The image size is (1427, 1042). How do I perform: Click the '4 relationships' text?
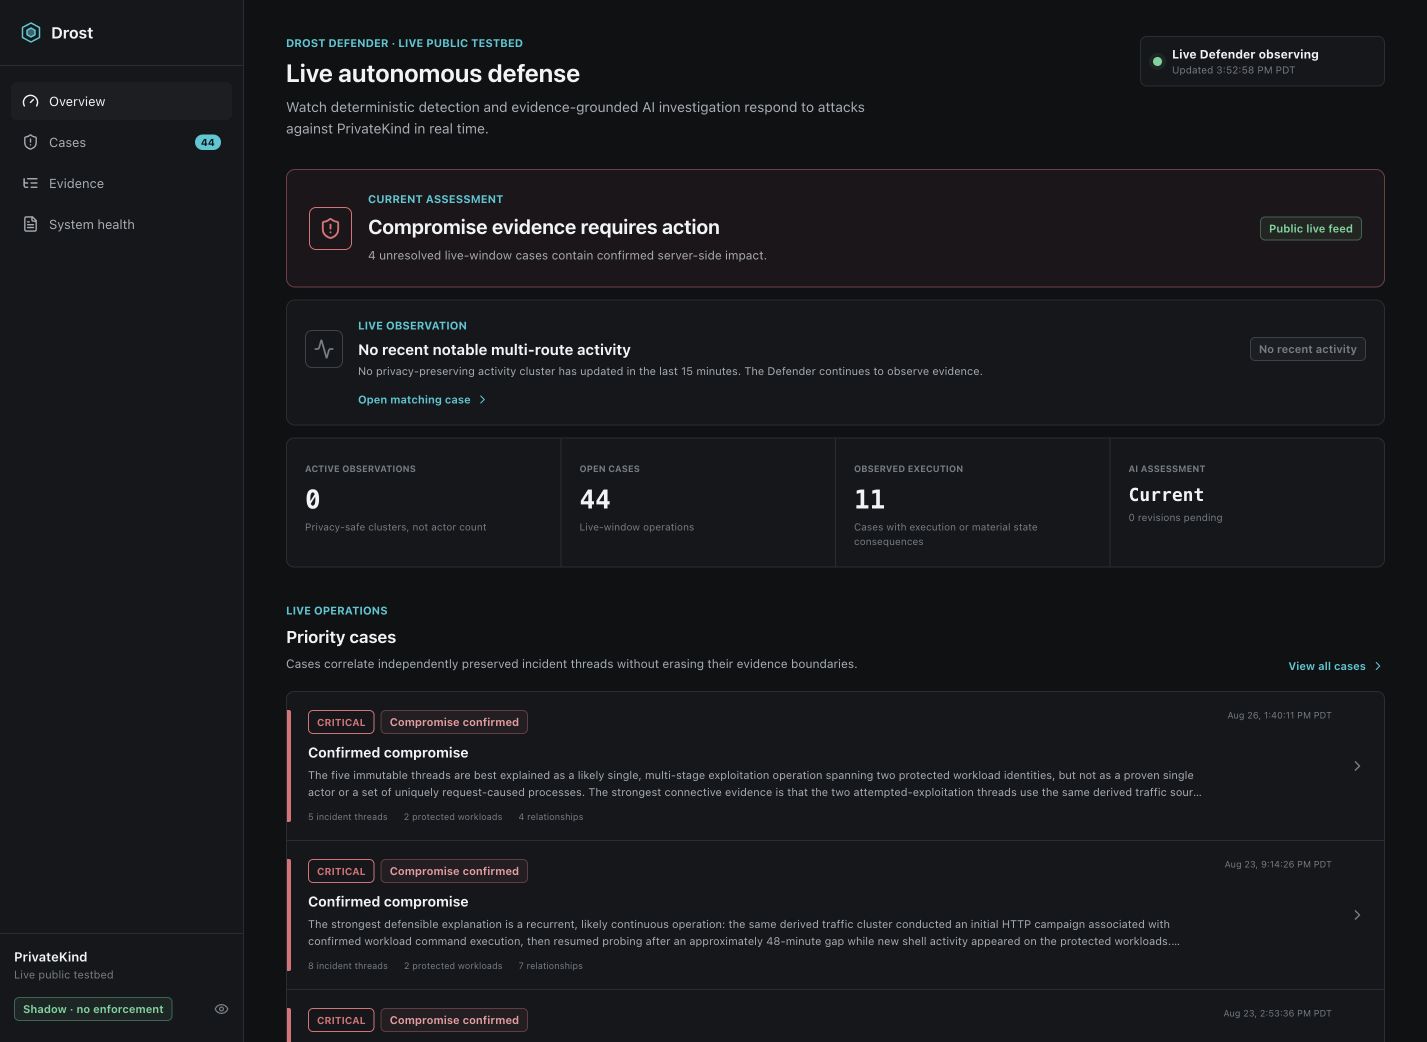click(551, 817)
